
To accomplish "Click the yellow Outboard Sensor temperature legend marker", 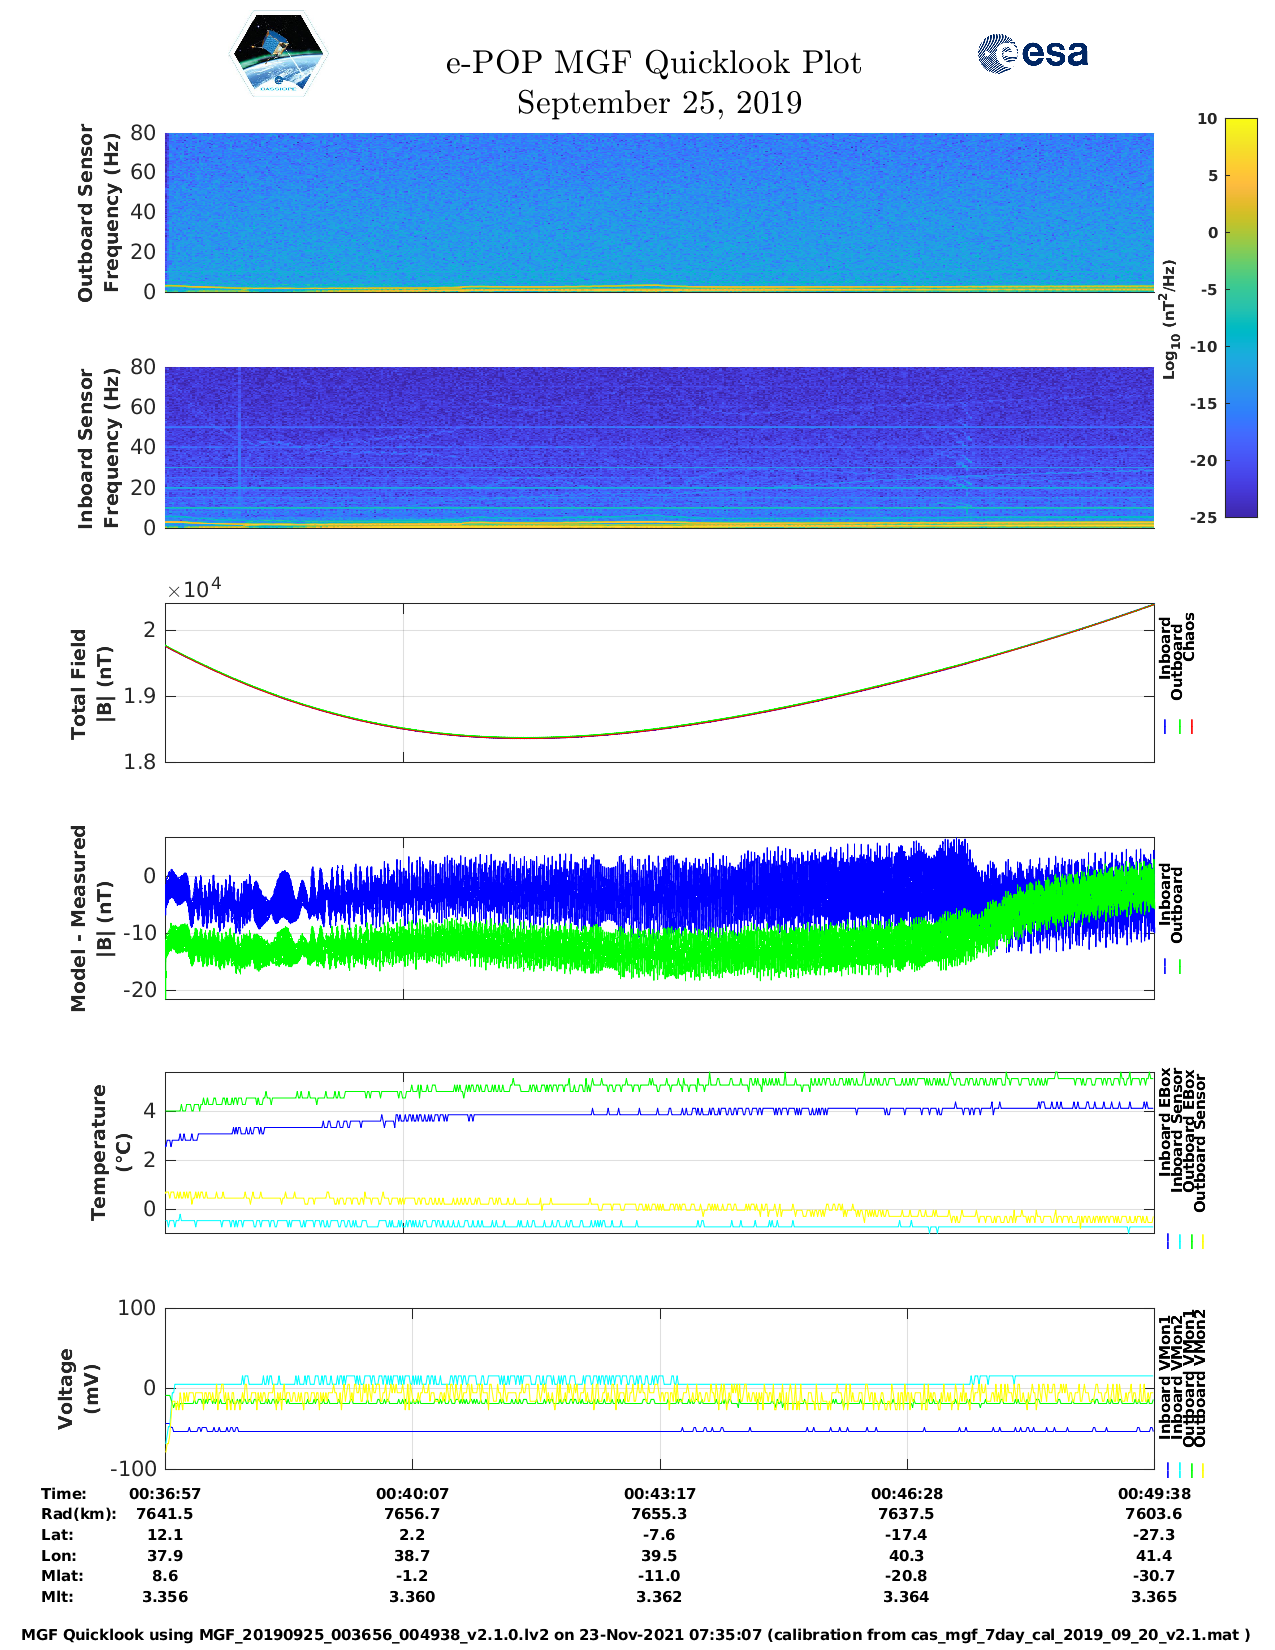I will pos(1202,1241).
